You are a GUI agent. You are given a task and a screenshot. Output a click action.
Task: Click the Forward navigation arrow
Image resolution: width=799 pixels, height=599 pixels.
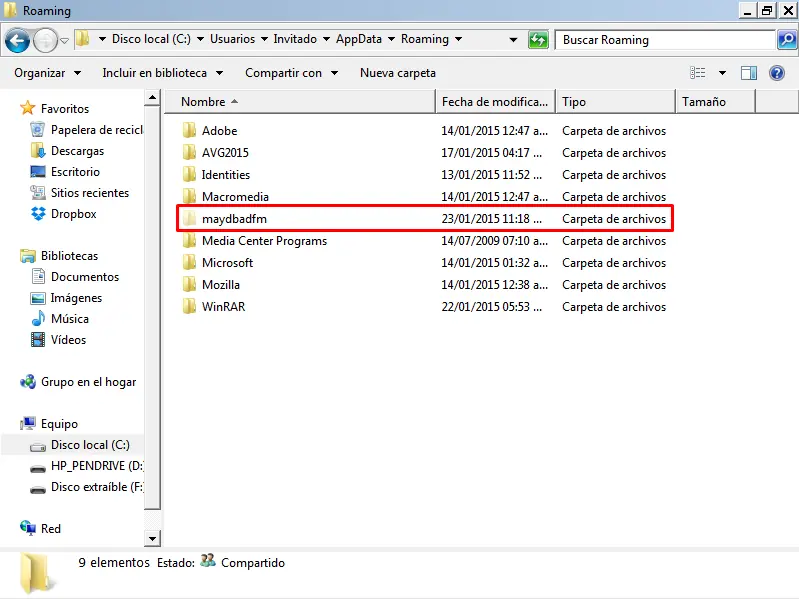pos(45,41)
